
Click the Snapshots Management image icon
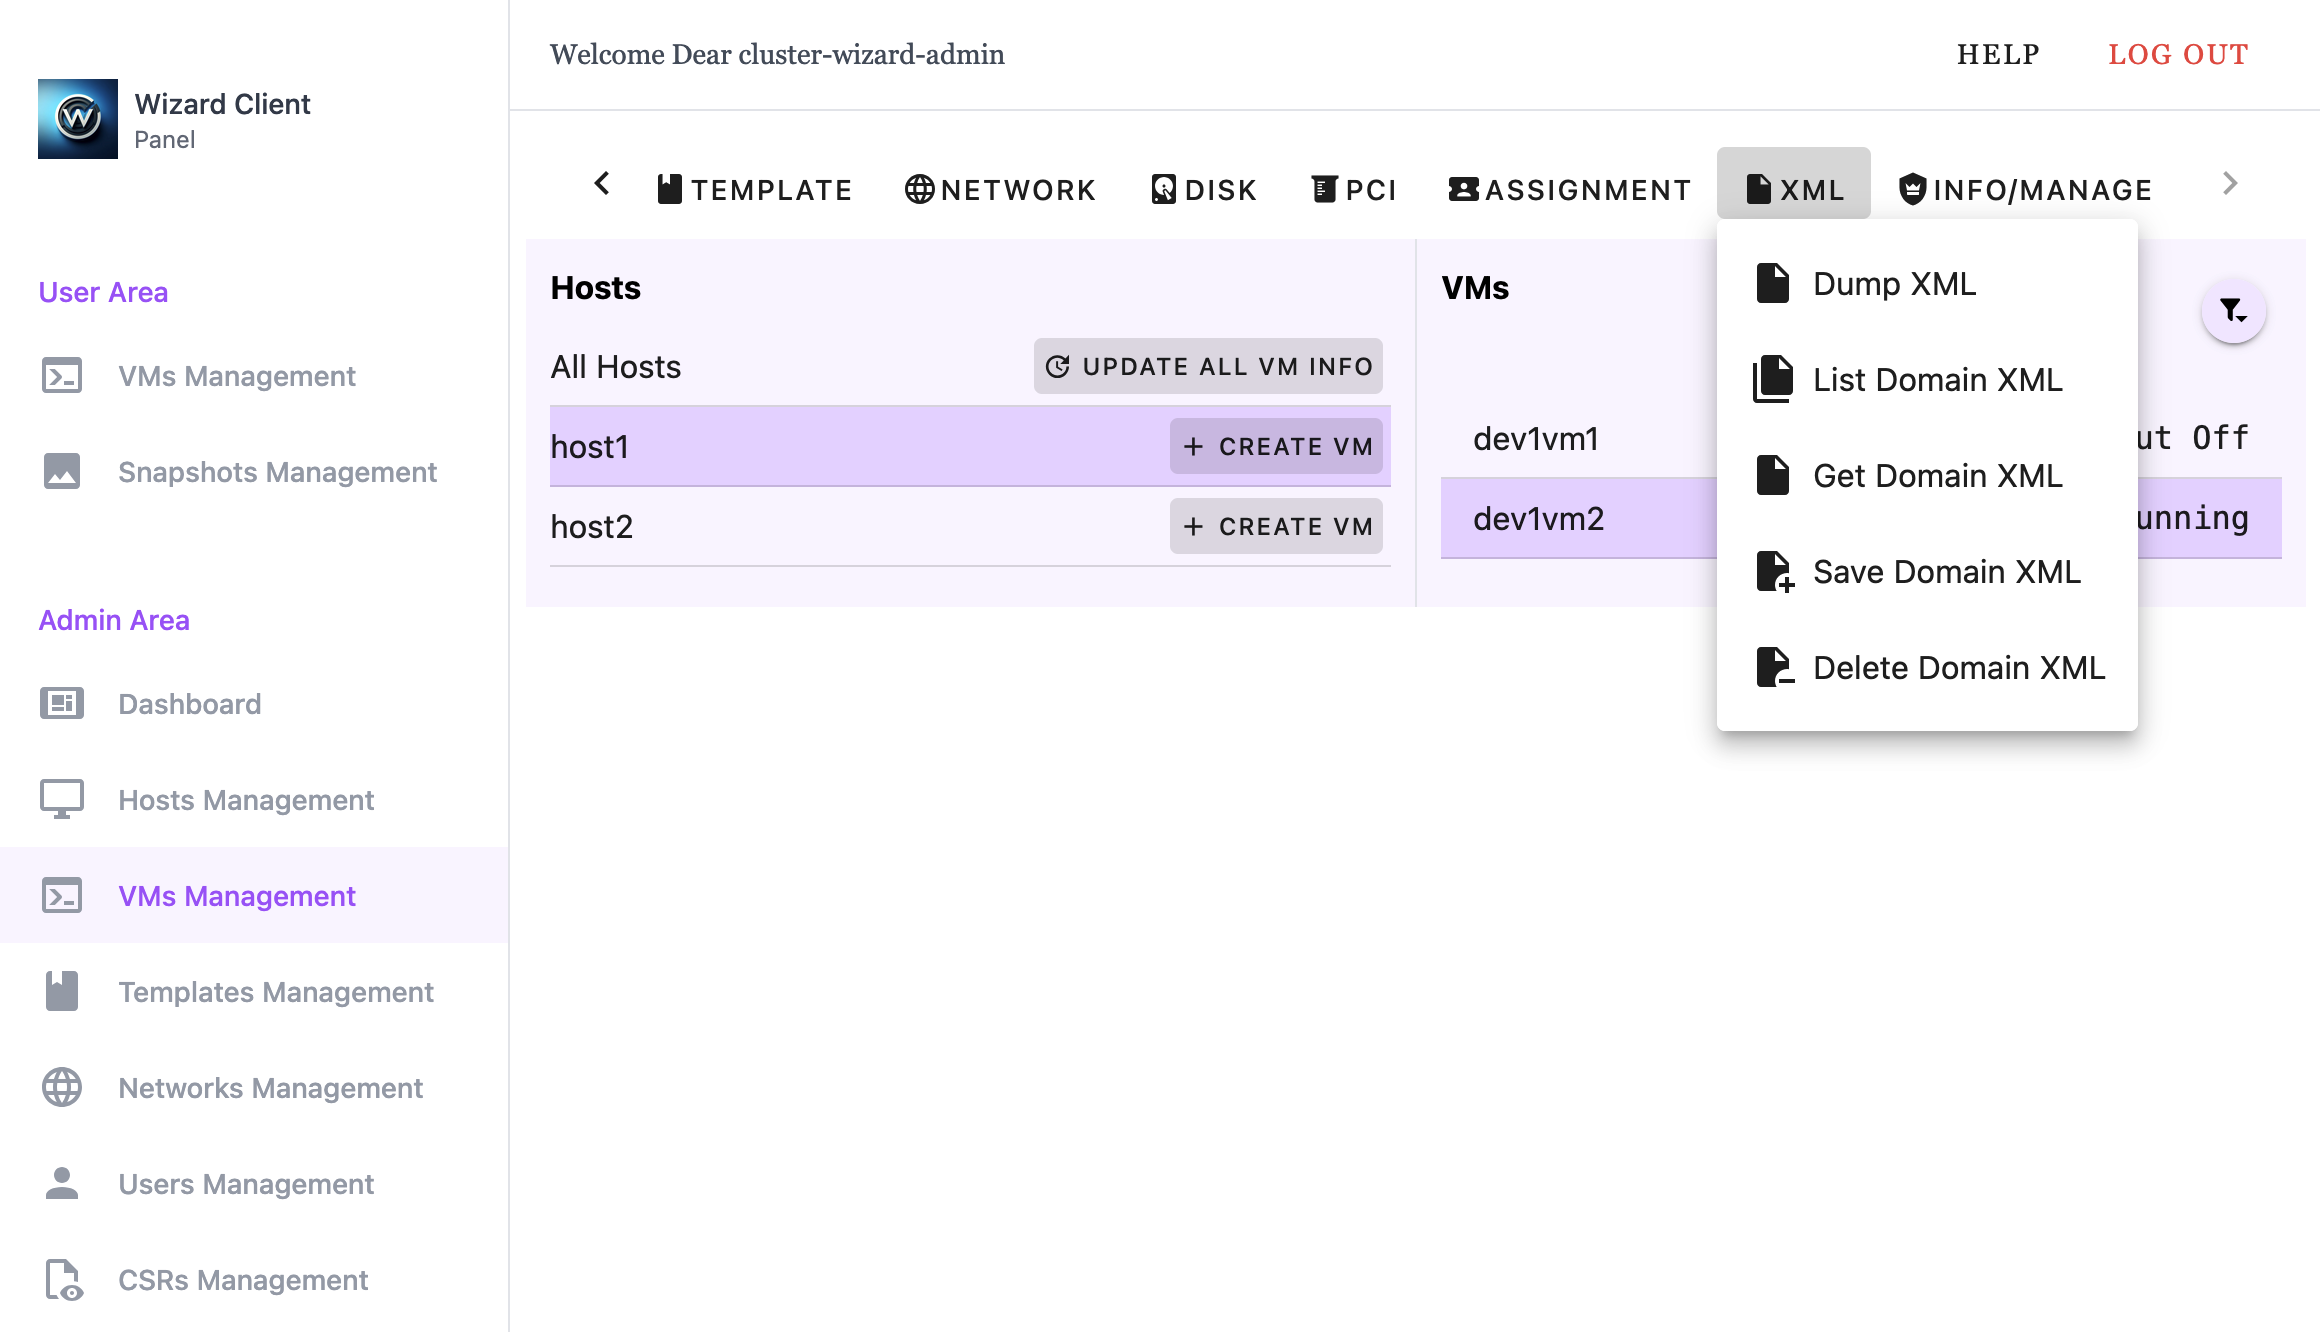tap(62, 472)
